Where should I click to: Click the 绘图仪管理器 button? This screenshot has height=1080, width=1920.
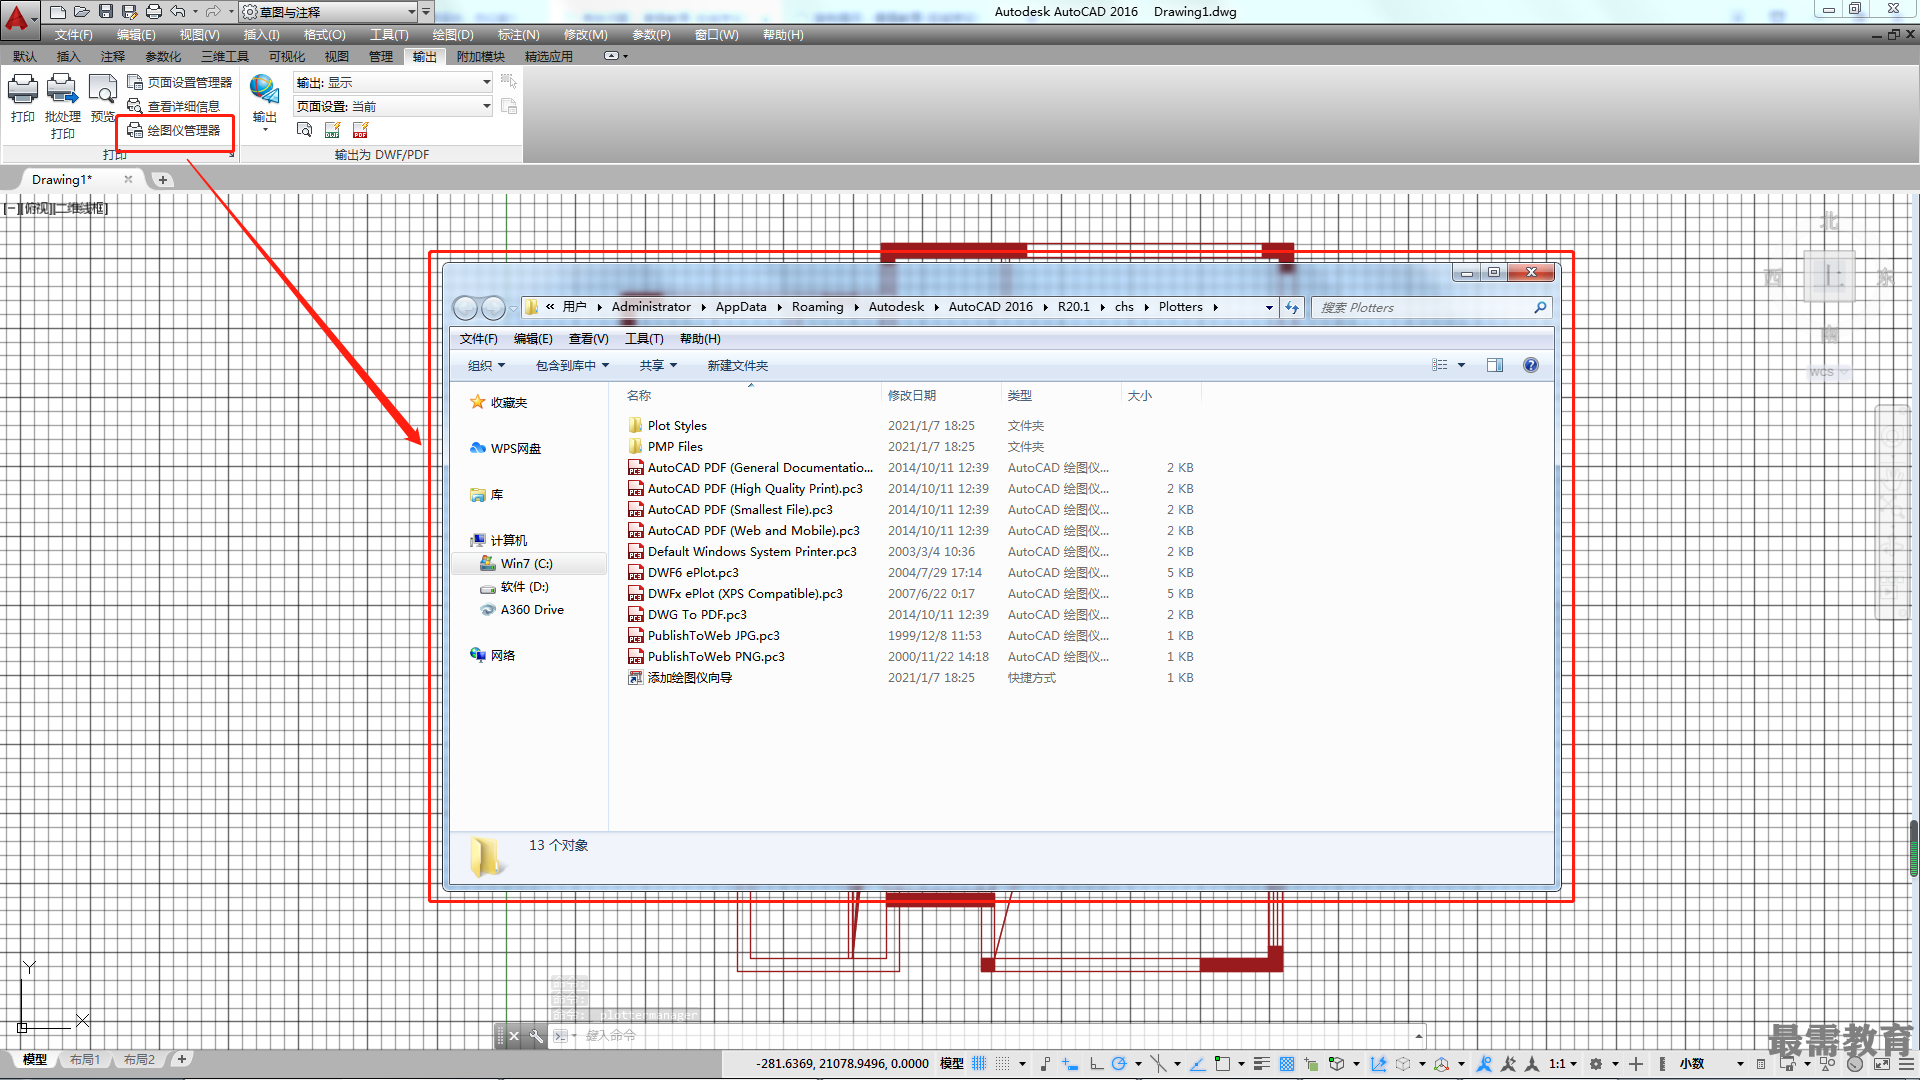(x=174, y=130)
